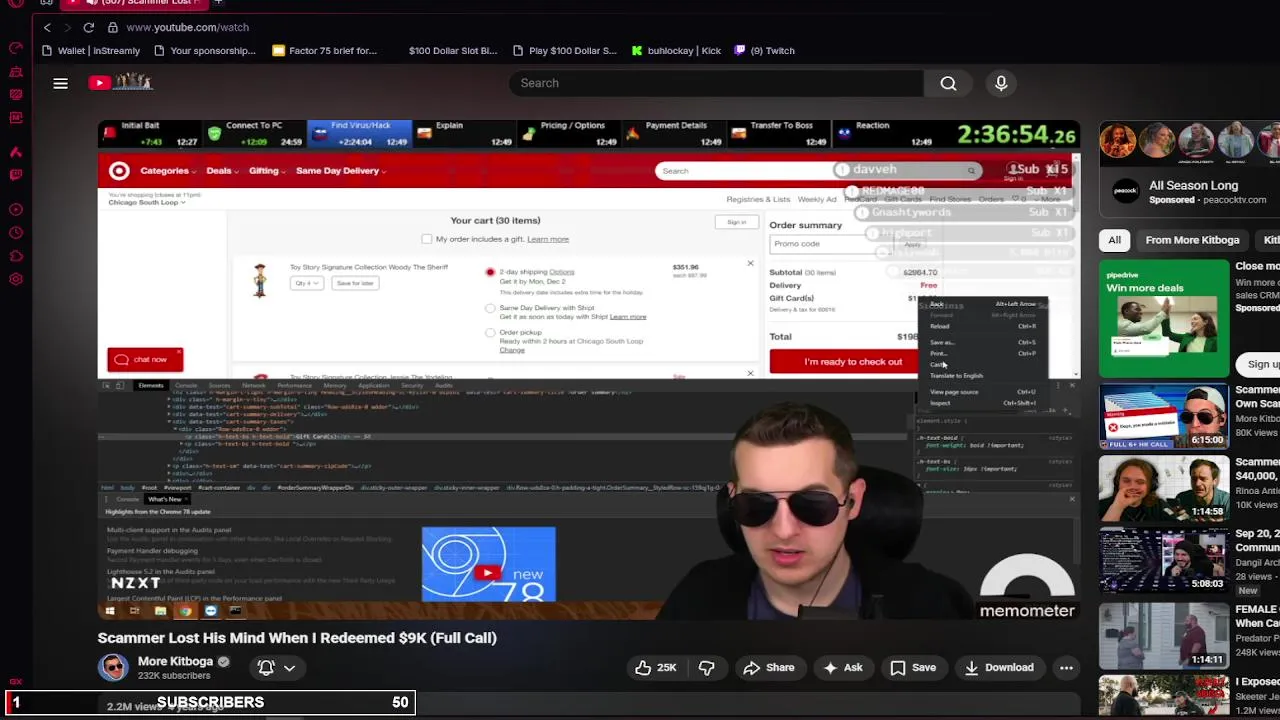Open All Season Long sponsored ad
1280x720 pixels.
pyautogui.click(x=1193, y=185)
